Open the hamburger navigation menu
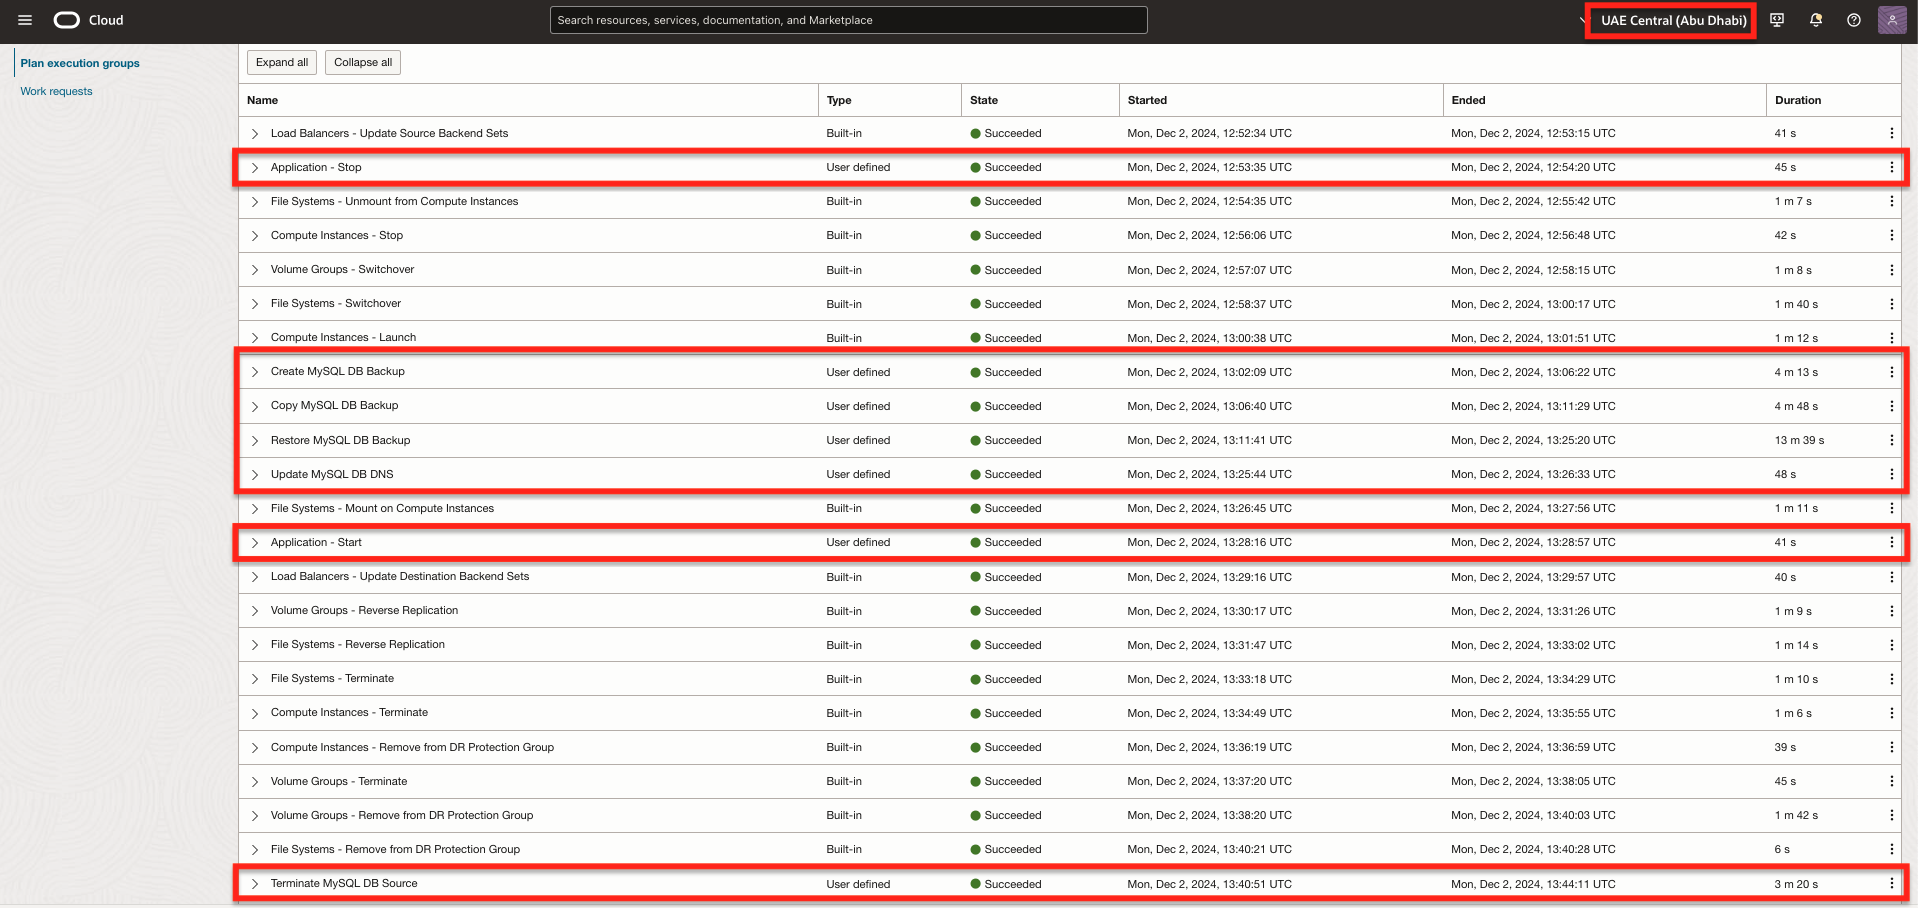 [25, 20]
